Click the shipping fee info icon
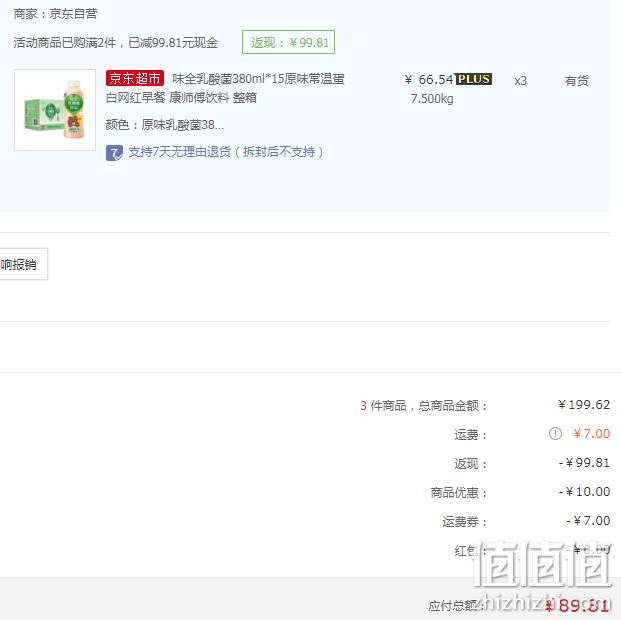The image size is (621, 620). coord(555,434)
